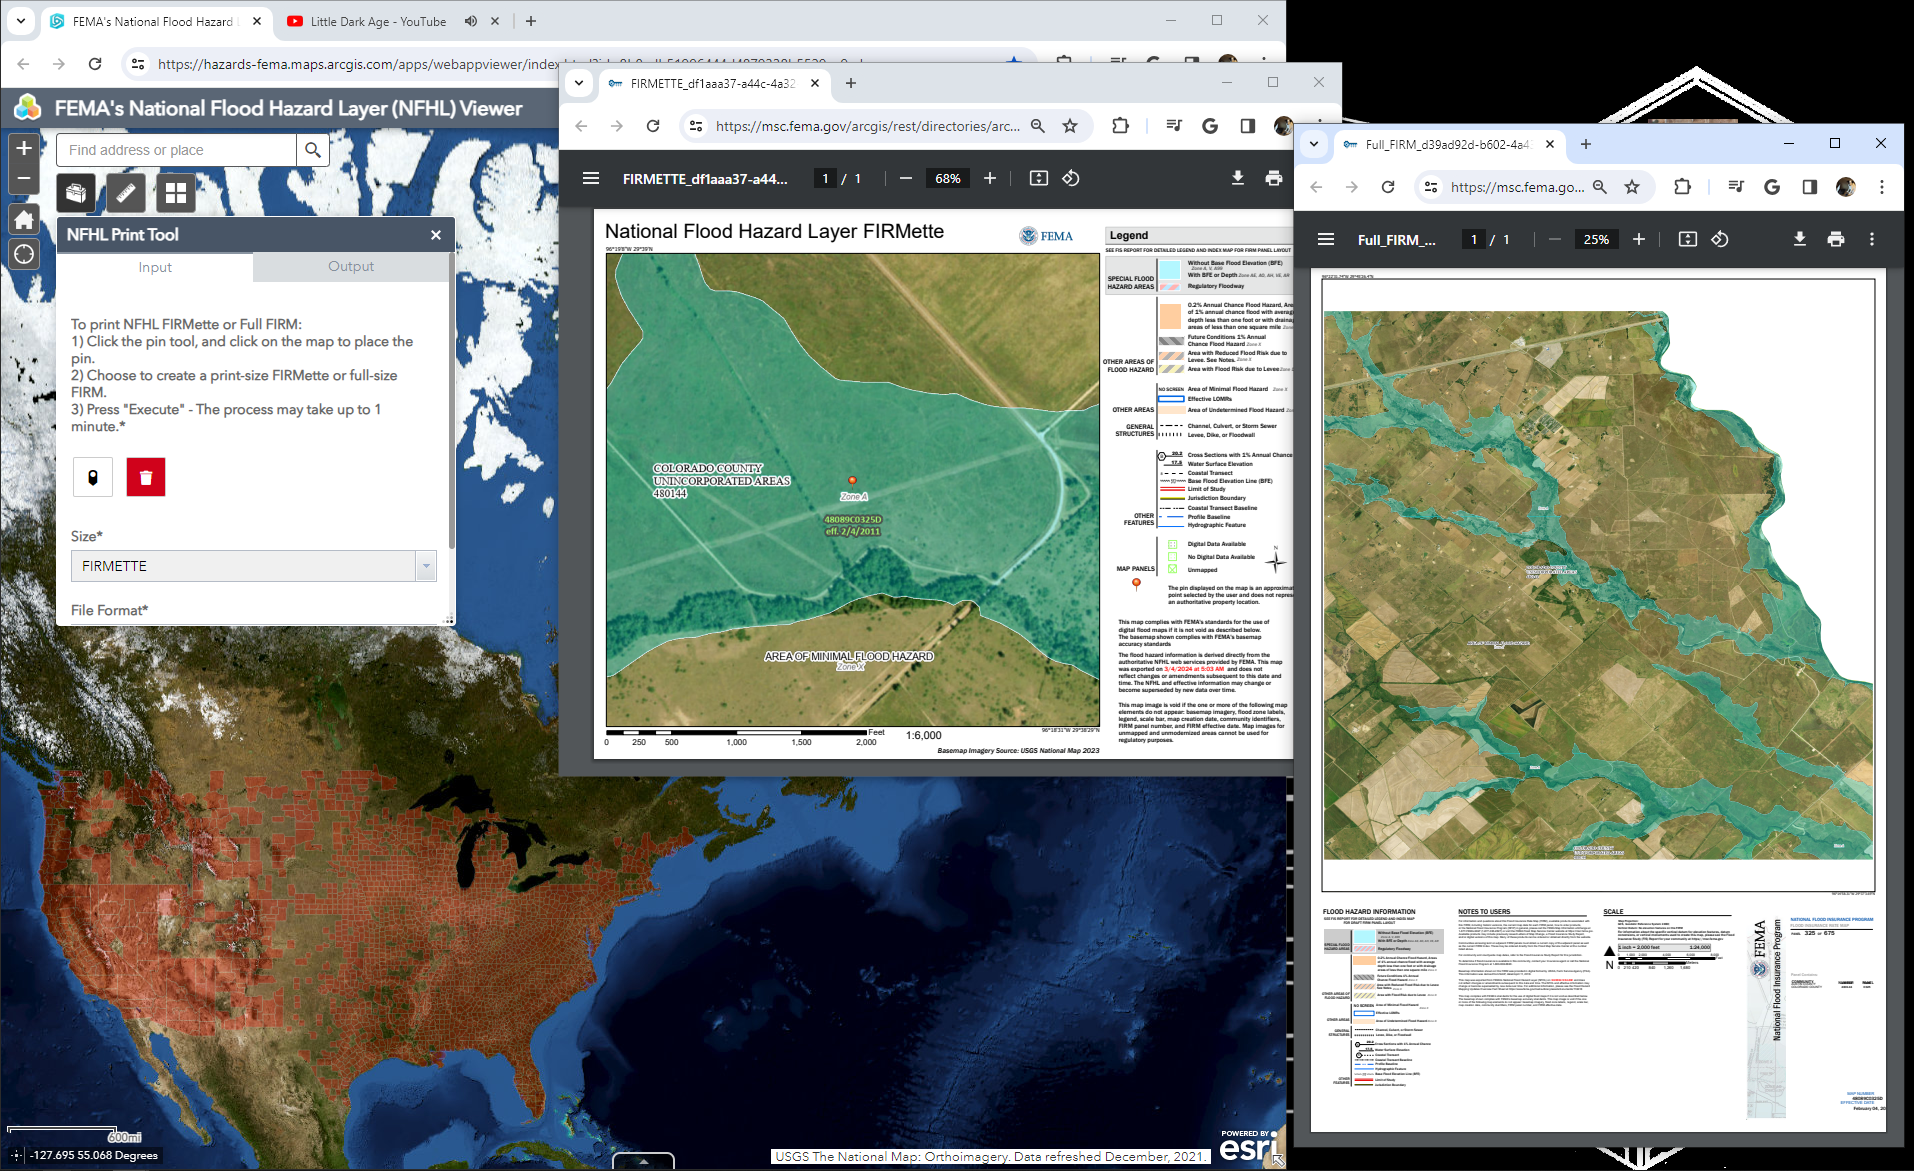Open tab search dropdown in NFHL window
Image resolution: width=1914 pixels, height=1171 pixels.
tap(20, 21)
